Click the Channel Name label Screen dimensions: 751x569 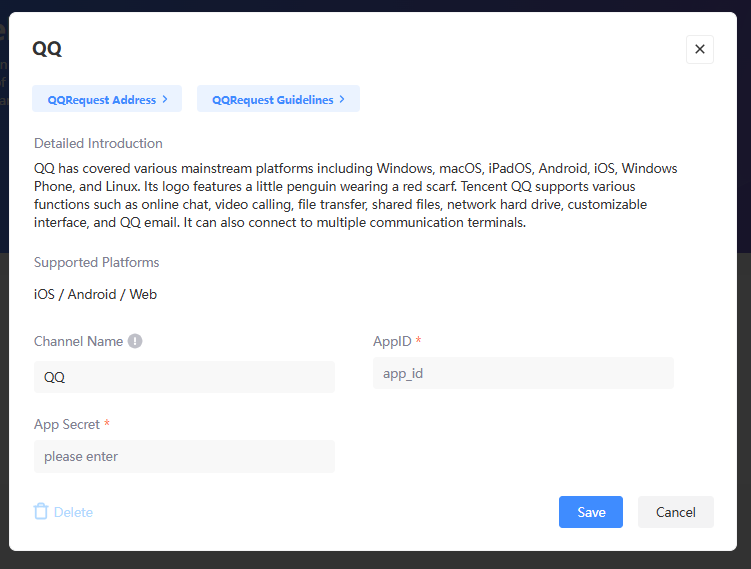79,341
